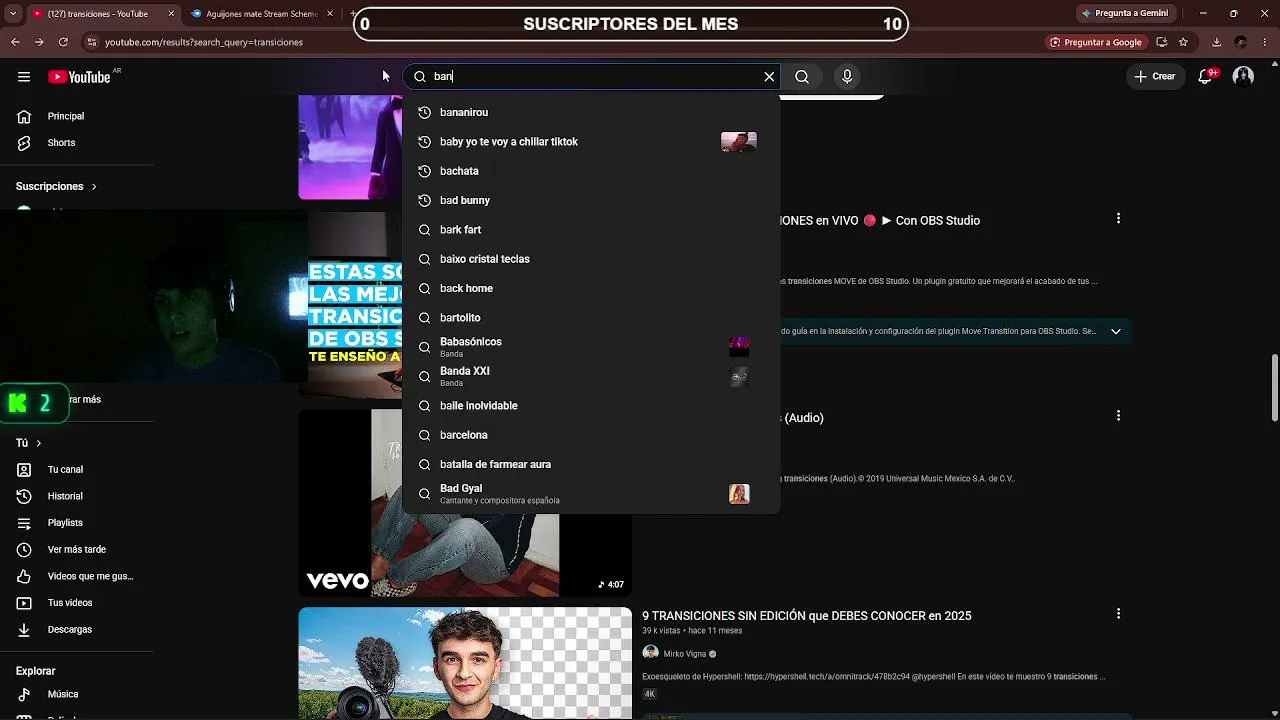Close the 'transiciones - YouTube' tab
Viewport: 1280px width, 720px height.
[x=171, y=14]
